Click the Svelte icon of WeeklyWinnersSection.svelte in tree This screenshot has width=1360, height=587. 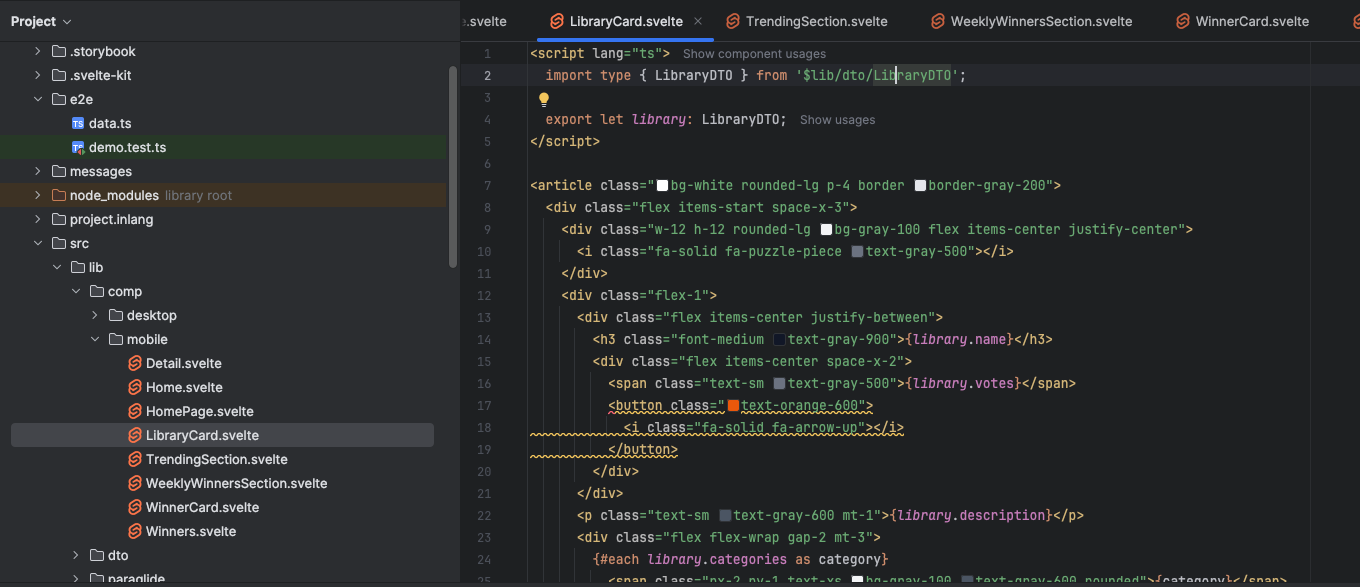(x=135, y=483)
